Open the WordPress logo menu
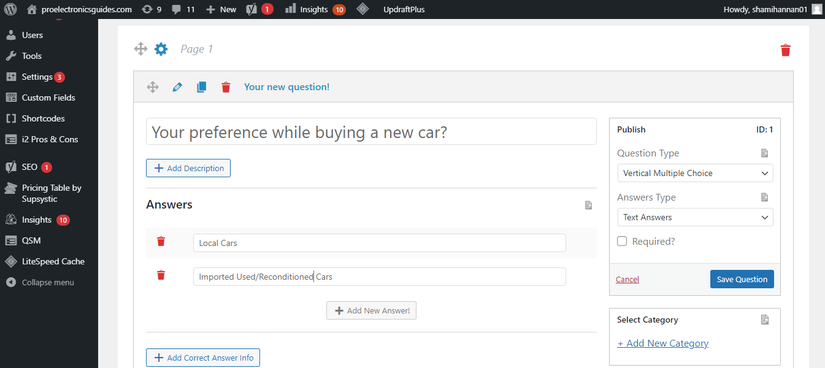Screen dimensions: 825x368 [11, 9]
